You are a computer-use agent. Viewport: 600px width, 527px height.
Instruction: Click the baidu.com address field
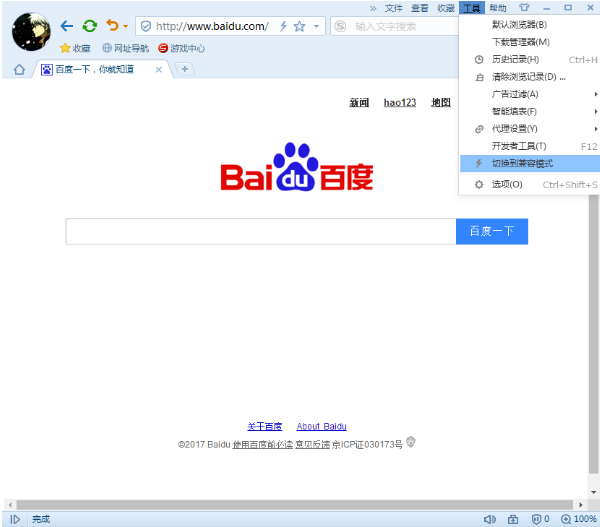(x=212, y=26)
